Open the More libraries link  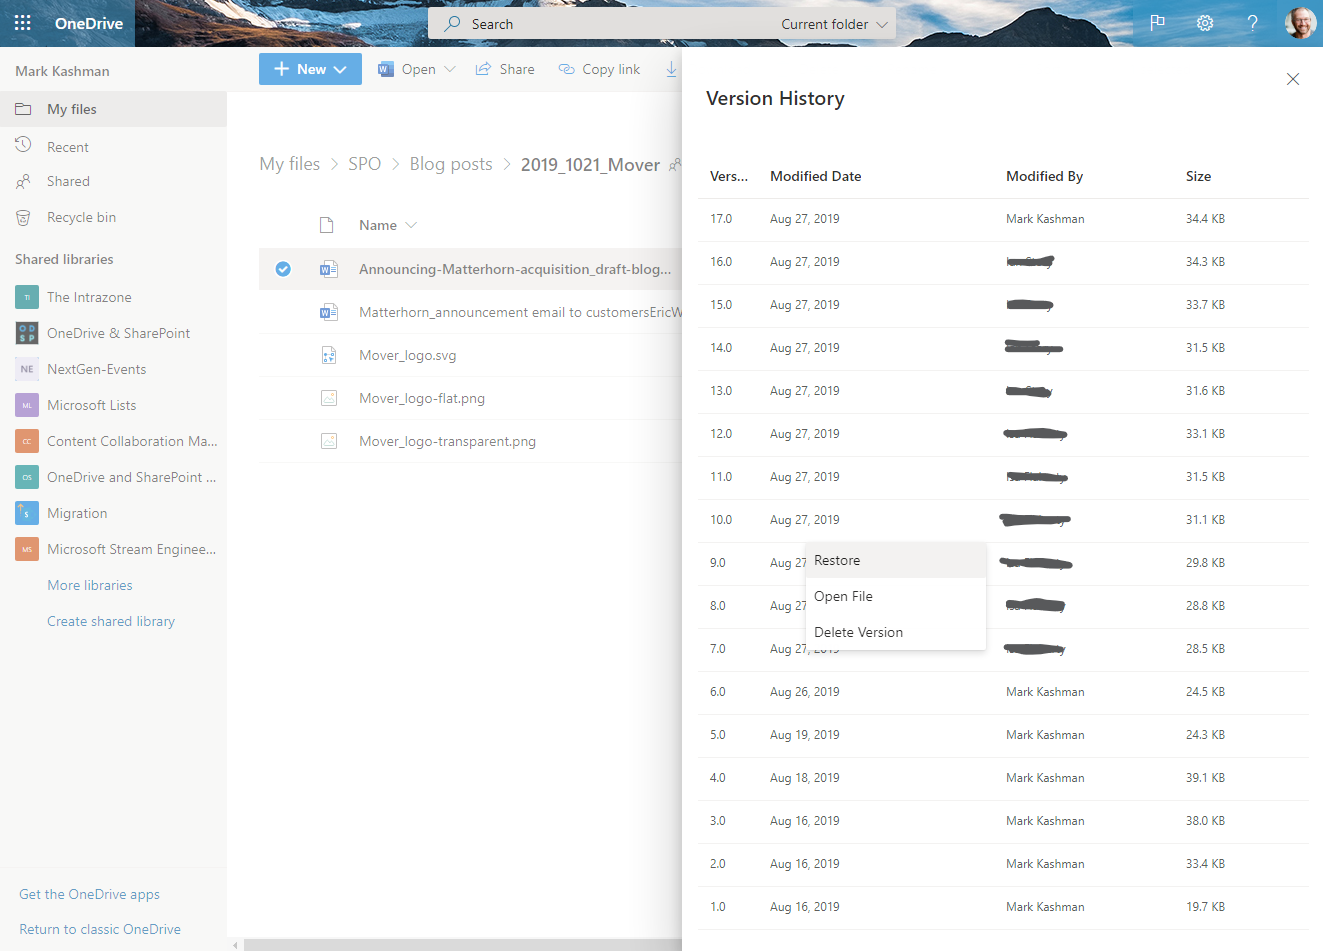point(90,585)
